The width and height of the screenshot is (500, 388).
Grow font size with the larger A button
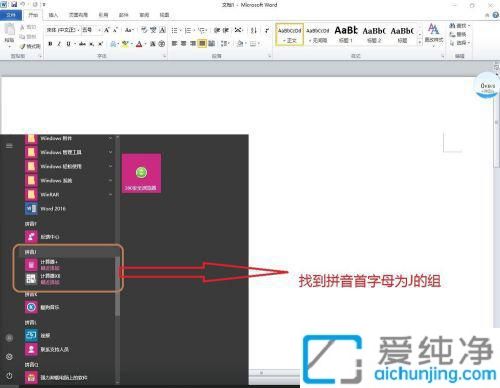(107, 30)
